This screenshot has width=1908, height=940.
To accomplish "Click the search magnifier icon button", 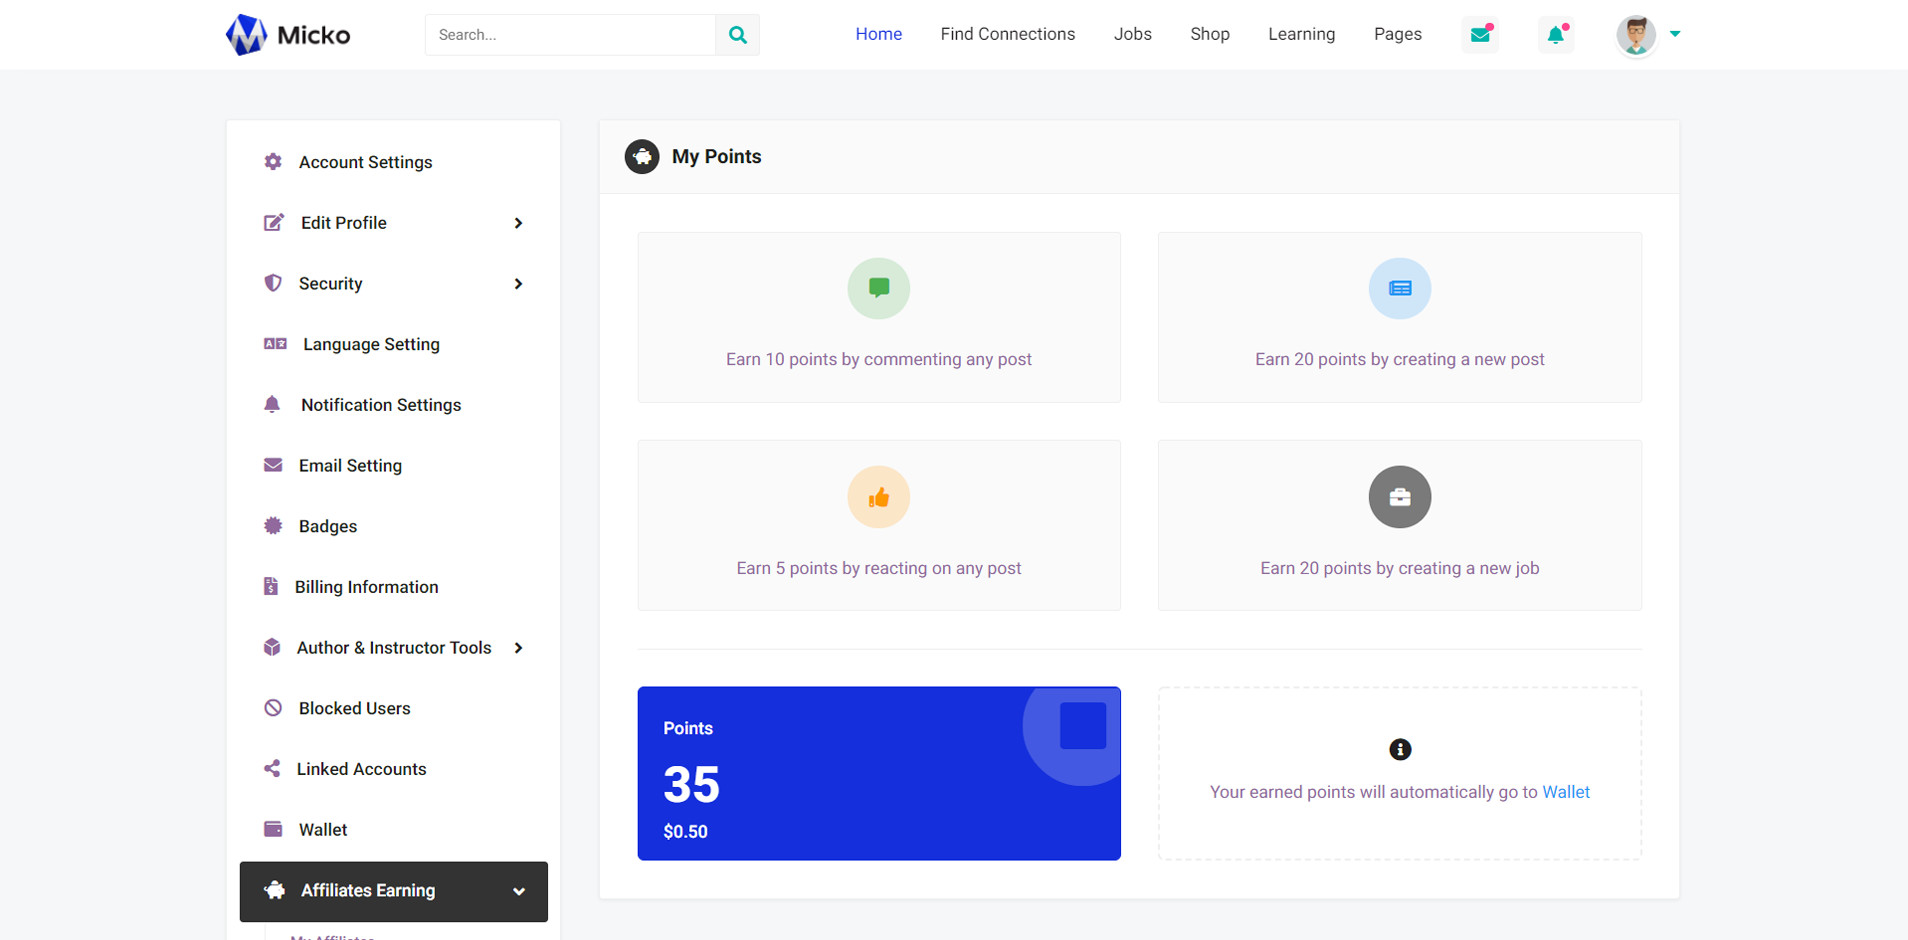I will pyautogui.click(x=737, y=35).
